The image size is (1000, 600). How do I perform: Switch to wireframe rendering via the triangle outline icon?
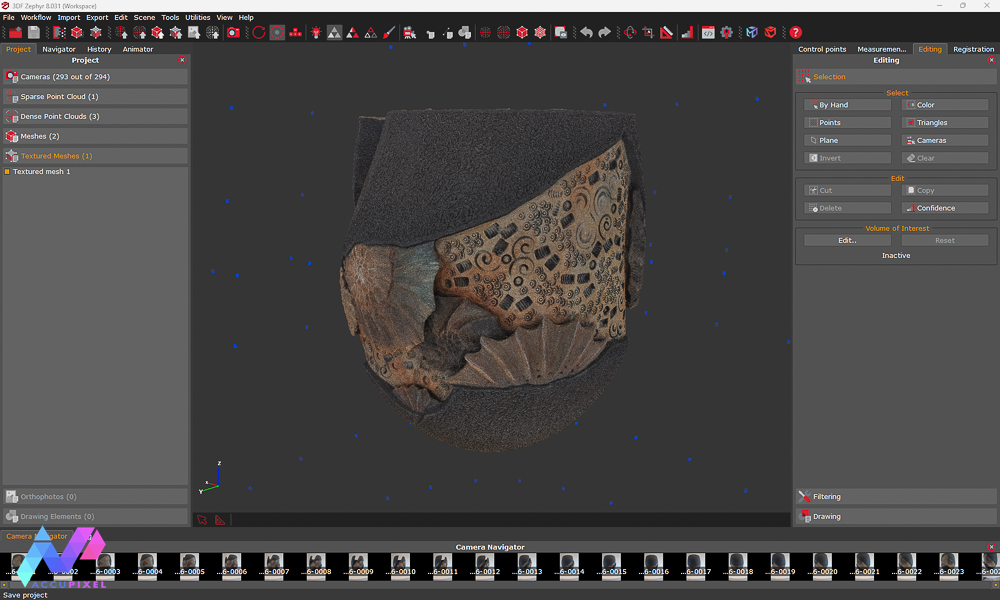tap(371, 31)
